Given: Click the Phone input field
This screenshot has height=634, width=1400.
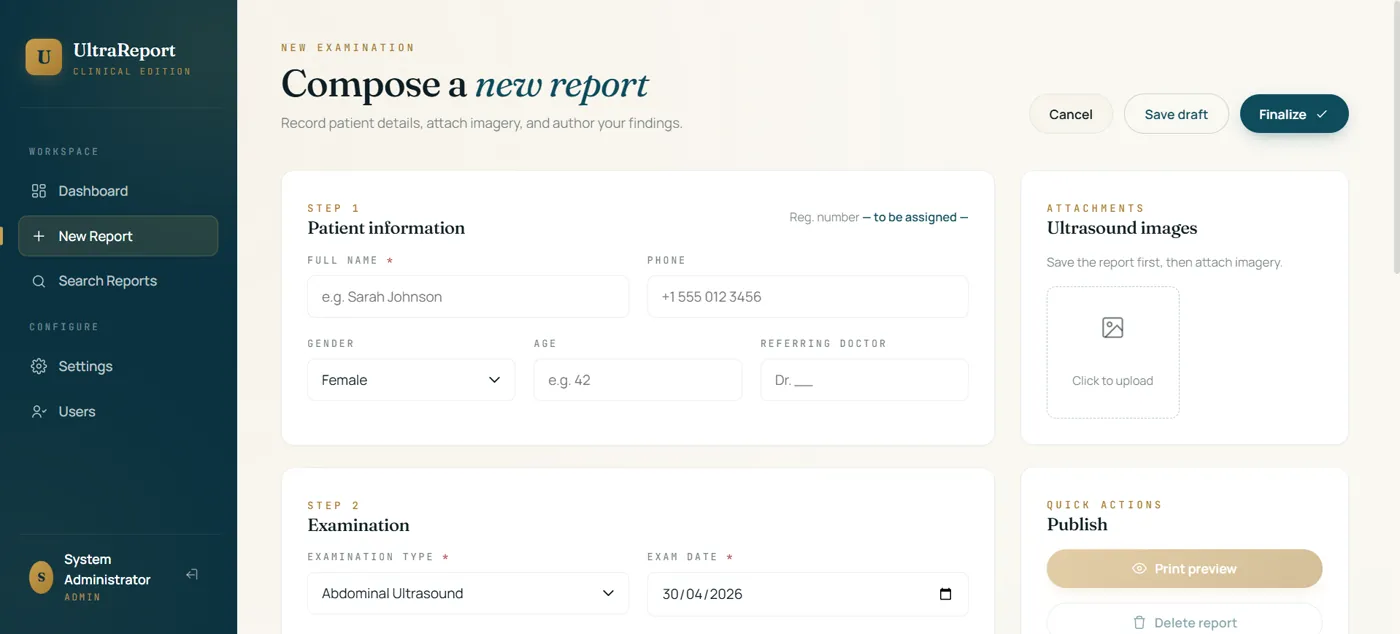Looking at the screenshot, I should point(808,297).
